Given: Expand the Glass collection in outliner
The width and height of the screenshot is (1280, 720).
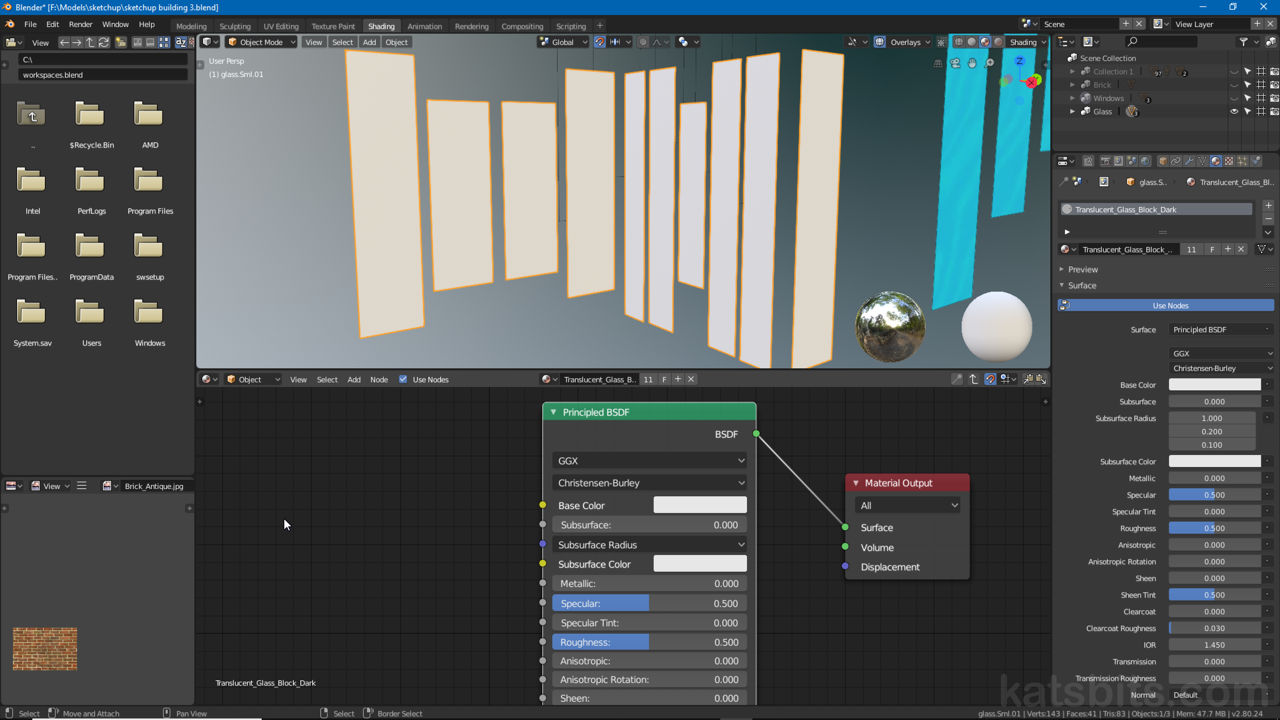Looking at the screenshot, I should [x=1073, y=111].
